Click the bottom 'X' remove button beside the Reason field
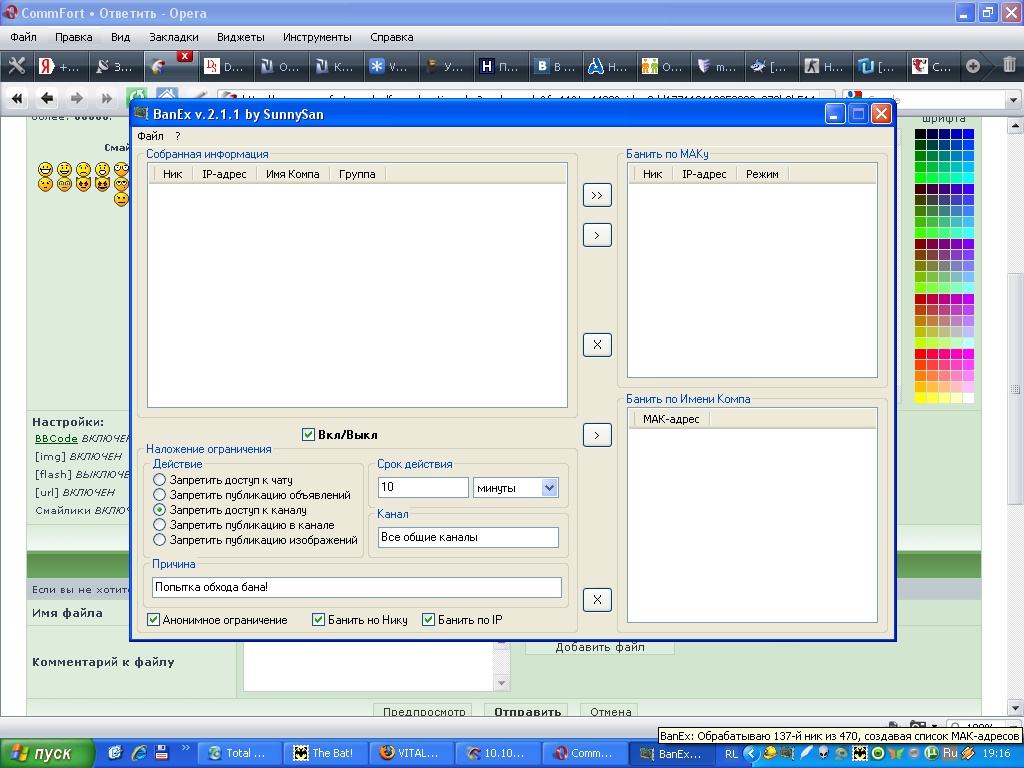This screenshot has height=768, width=1024. [x=597, y=599]
